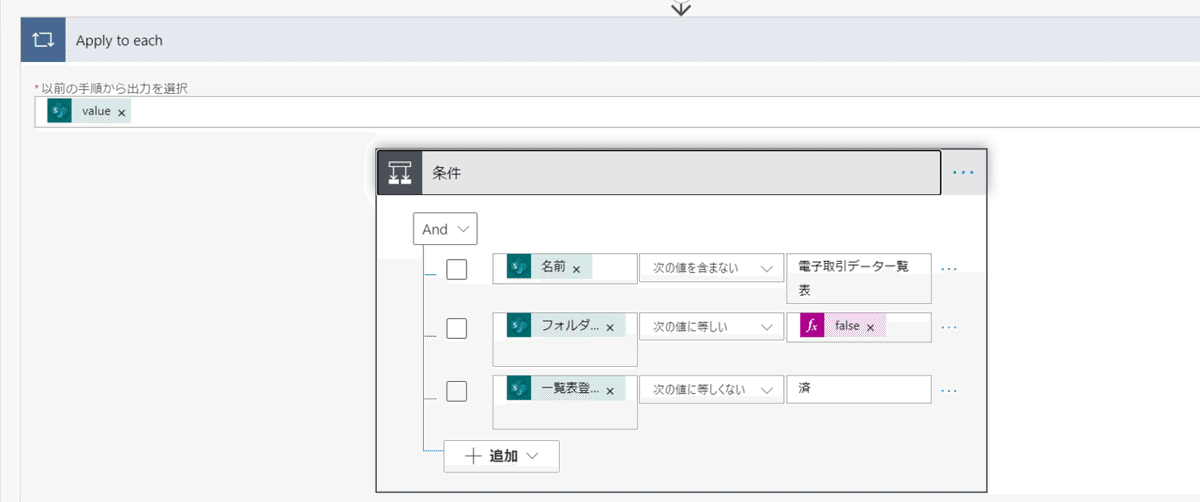
Task: Open the 次の値に等しい operator dropdown
Action: pyautogui.click(x=711, y=327)
